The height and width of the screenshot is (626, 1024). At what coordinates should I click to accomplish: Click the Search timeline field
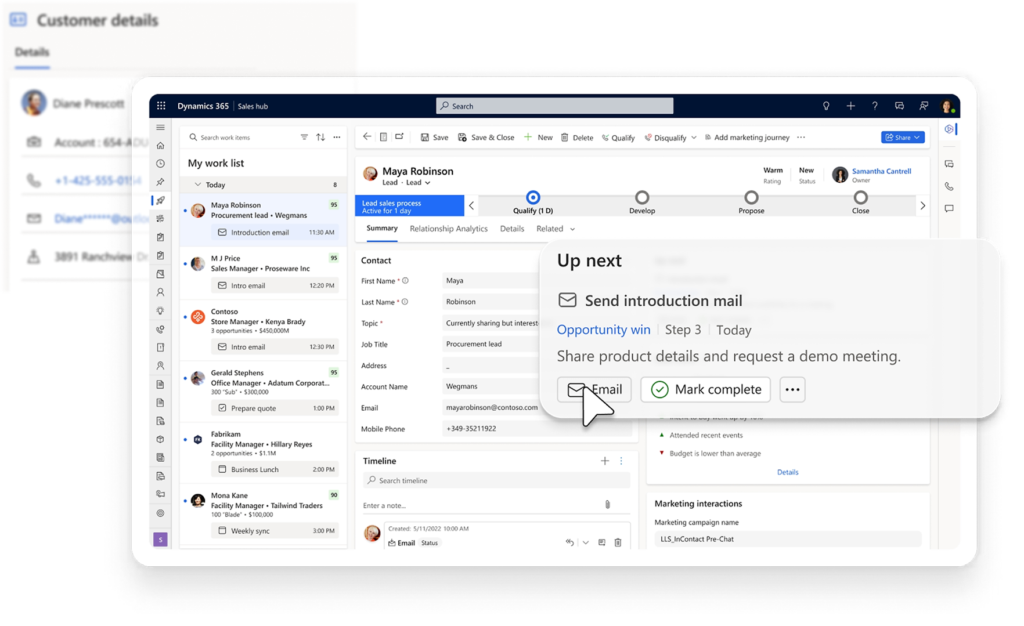coord(495,481)
